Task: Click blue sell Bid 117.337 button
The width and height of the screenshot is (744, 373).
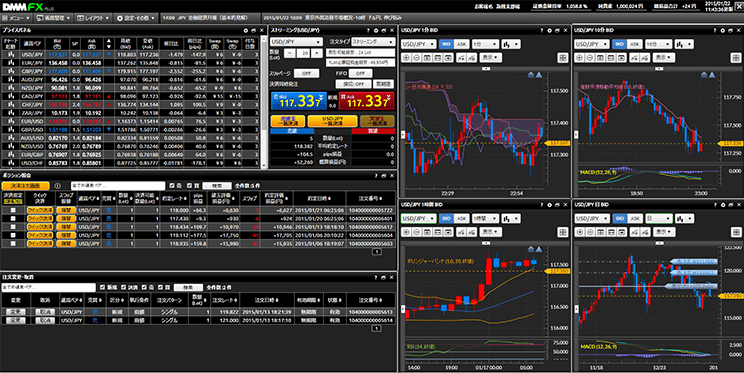Action: point(299,101)
